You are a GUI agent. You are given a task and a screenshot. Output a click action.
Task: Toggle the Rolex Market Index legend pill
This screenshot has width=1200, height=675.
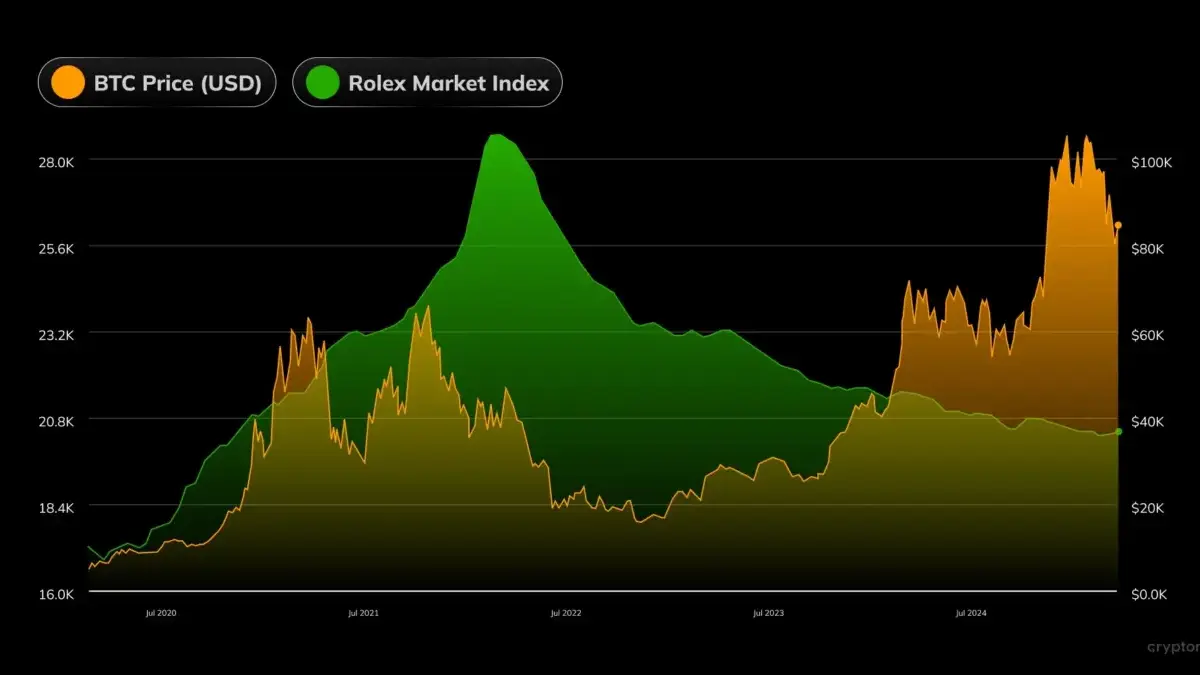click(427, 83)
